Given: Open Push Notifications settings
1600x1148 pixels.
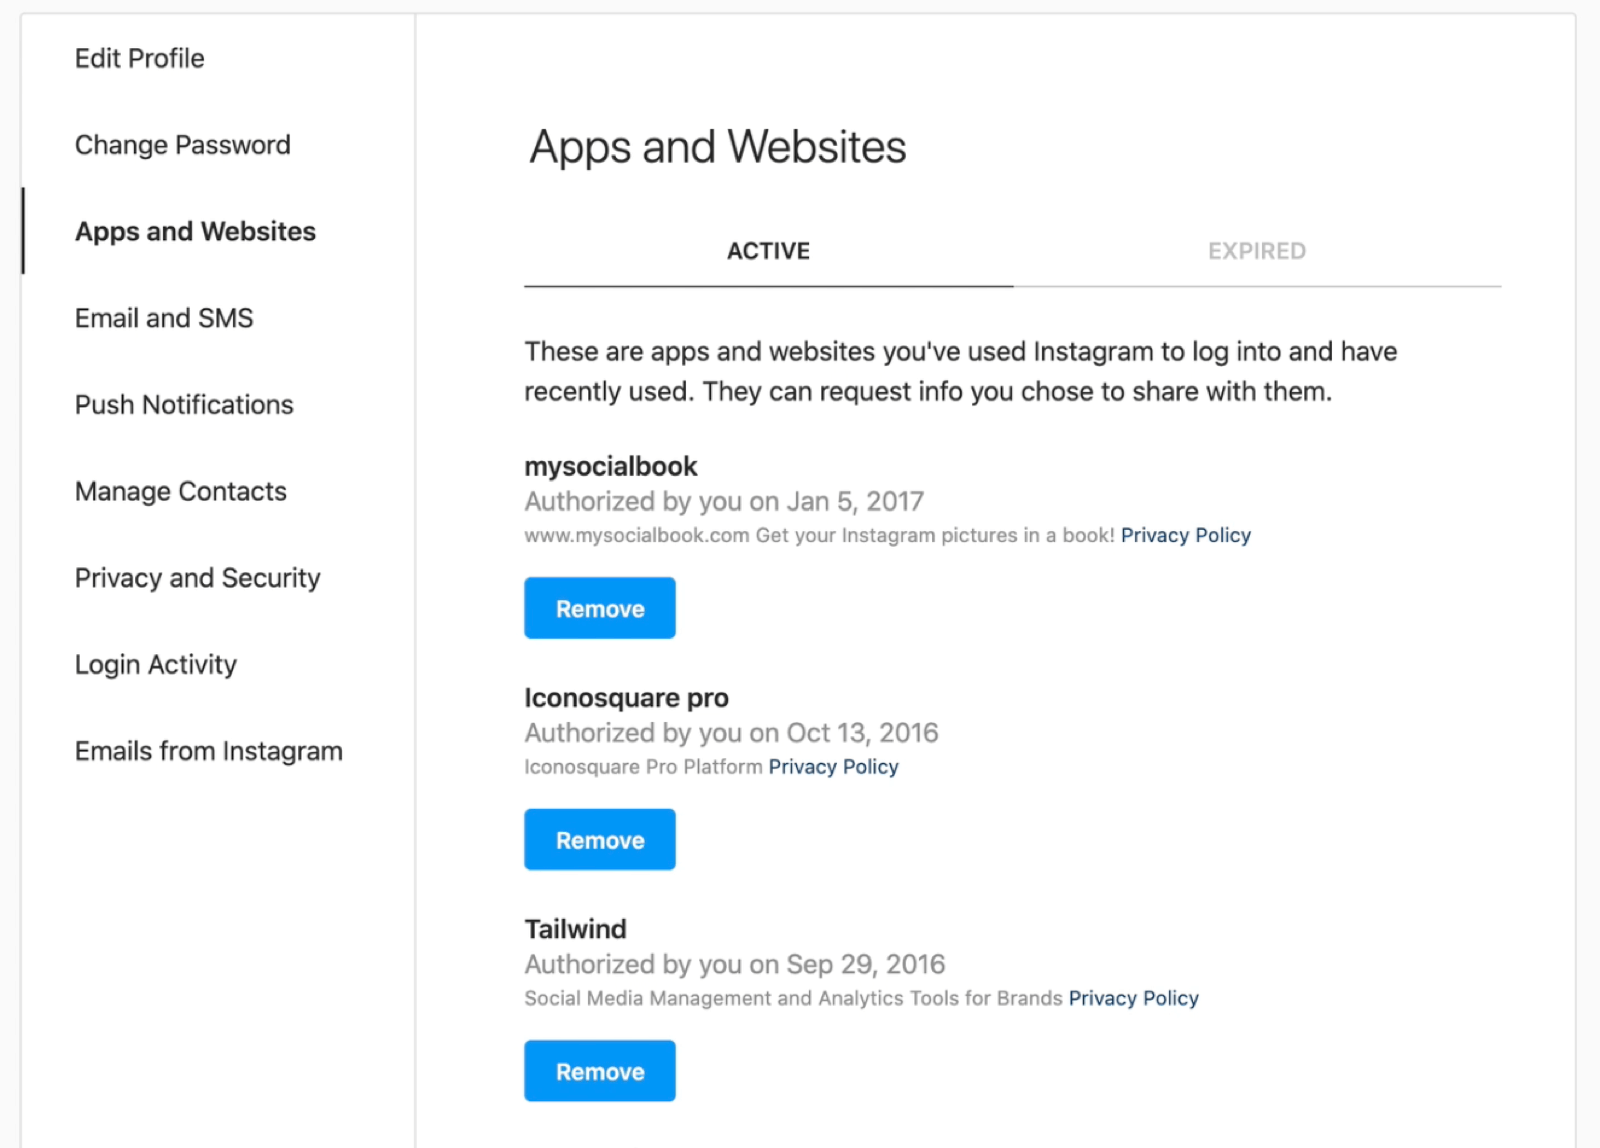Looking at the screenshot, I should click(x=184, y=405).
